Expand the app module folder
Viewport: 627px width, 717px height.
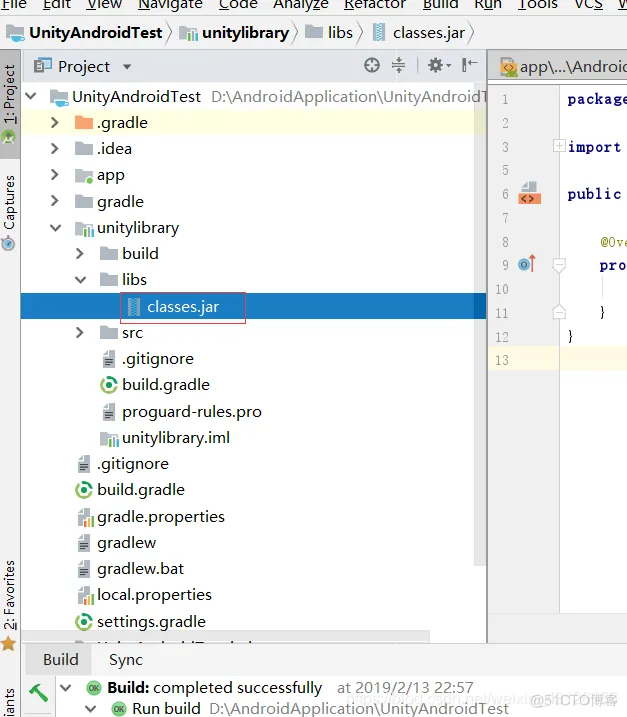(x=55, y=175)
